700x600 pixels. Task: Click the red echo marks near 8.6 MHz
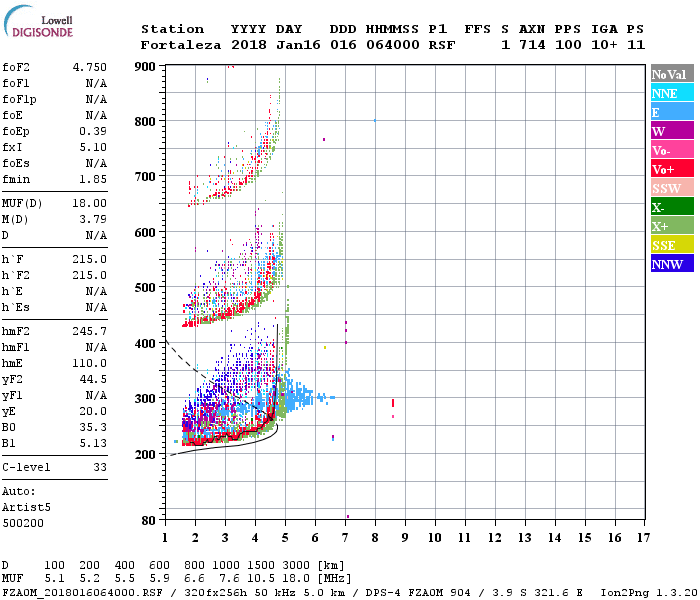(x=393, y=403)
